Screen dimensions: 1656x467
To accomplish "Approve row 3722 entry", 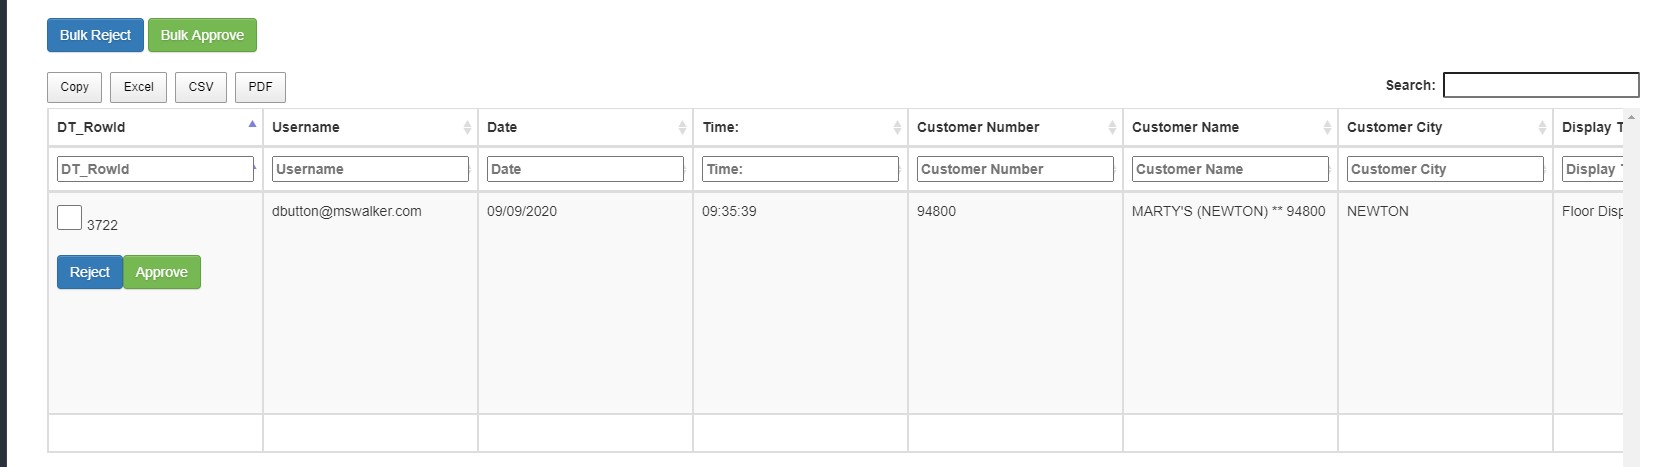I will pos(162,272).
